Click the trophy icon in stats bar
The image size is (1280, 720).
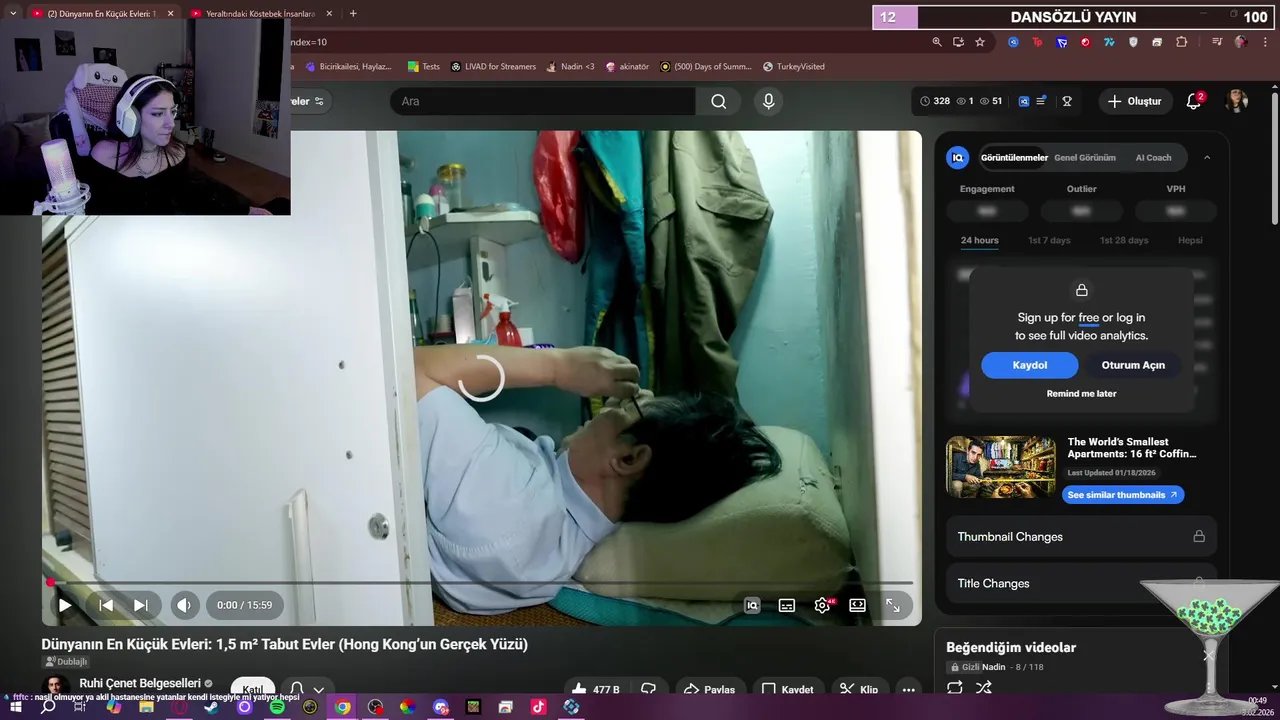click(1067, 101)
